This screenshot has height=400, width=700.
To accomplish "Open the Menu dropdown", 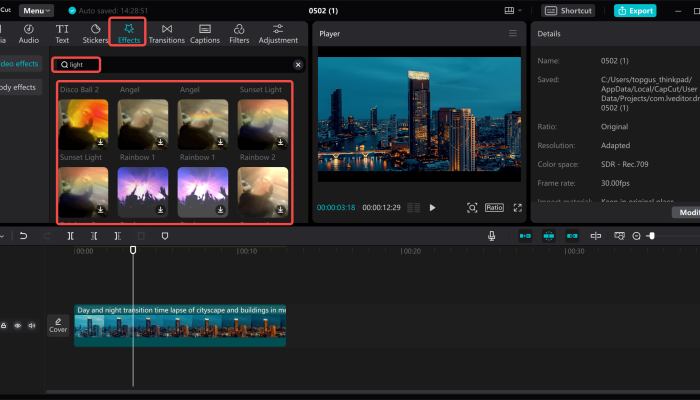I will click(x=37, y=10).
